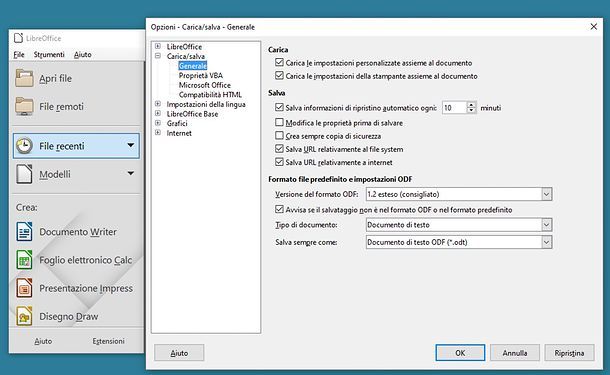Click the Disegno Draw icon
The height and width of the screenshot is (375, 610).
24,316
